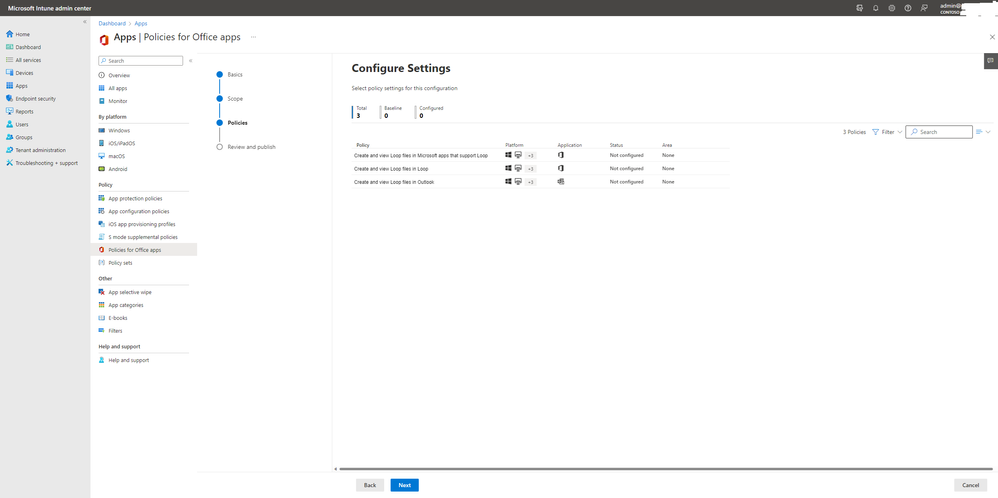Open Endpoint security section

pyautogui.click(x=31, y=99)
